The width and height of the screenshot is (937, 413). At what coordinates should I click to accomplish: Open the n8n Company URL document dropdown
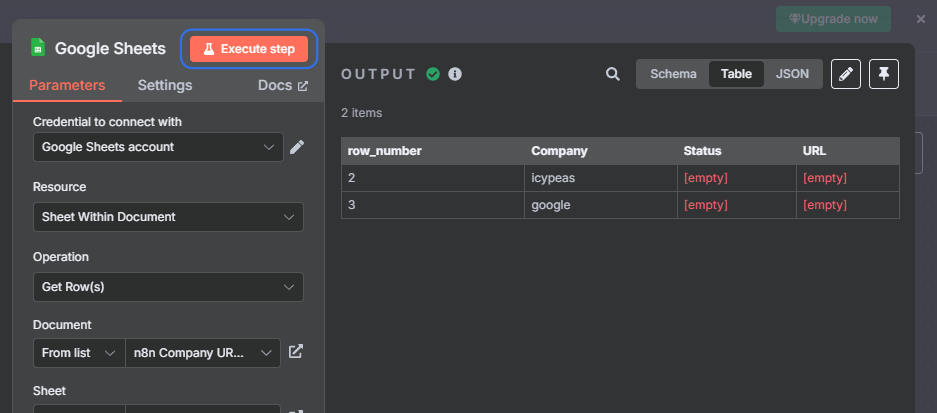[203, 353]
